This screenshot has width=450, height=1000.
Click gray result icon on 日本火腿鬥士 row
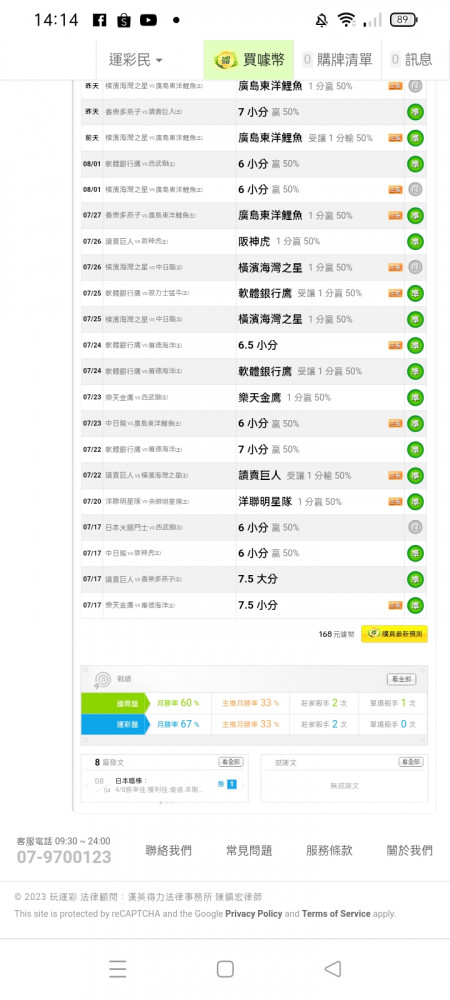coord(416,527)
